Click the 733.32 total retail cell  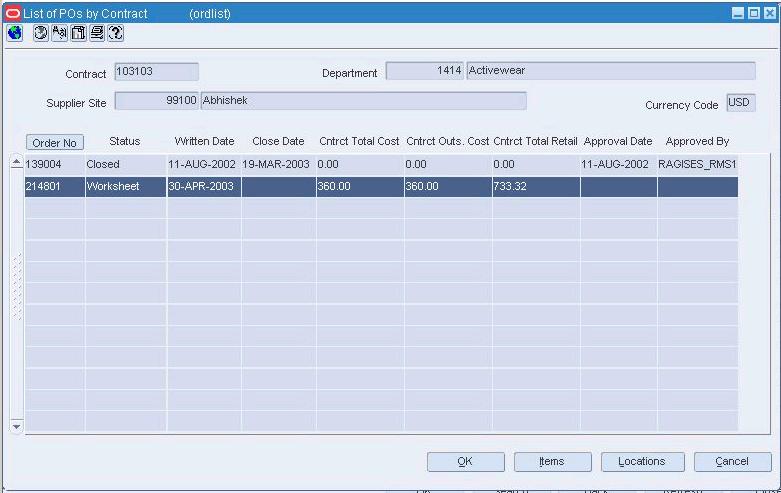tap(536, 187)
